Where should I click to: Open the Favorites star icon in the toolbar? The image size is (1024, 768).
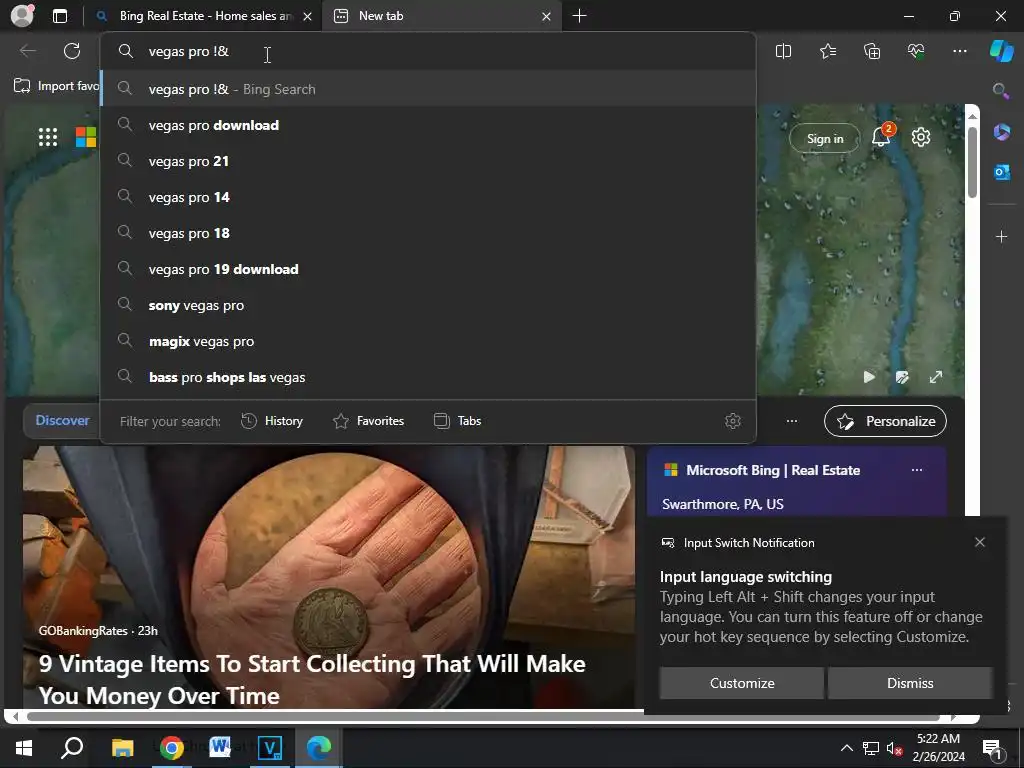pos(827,51)
